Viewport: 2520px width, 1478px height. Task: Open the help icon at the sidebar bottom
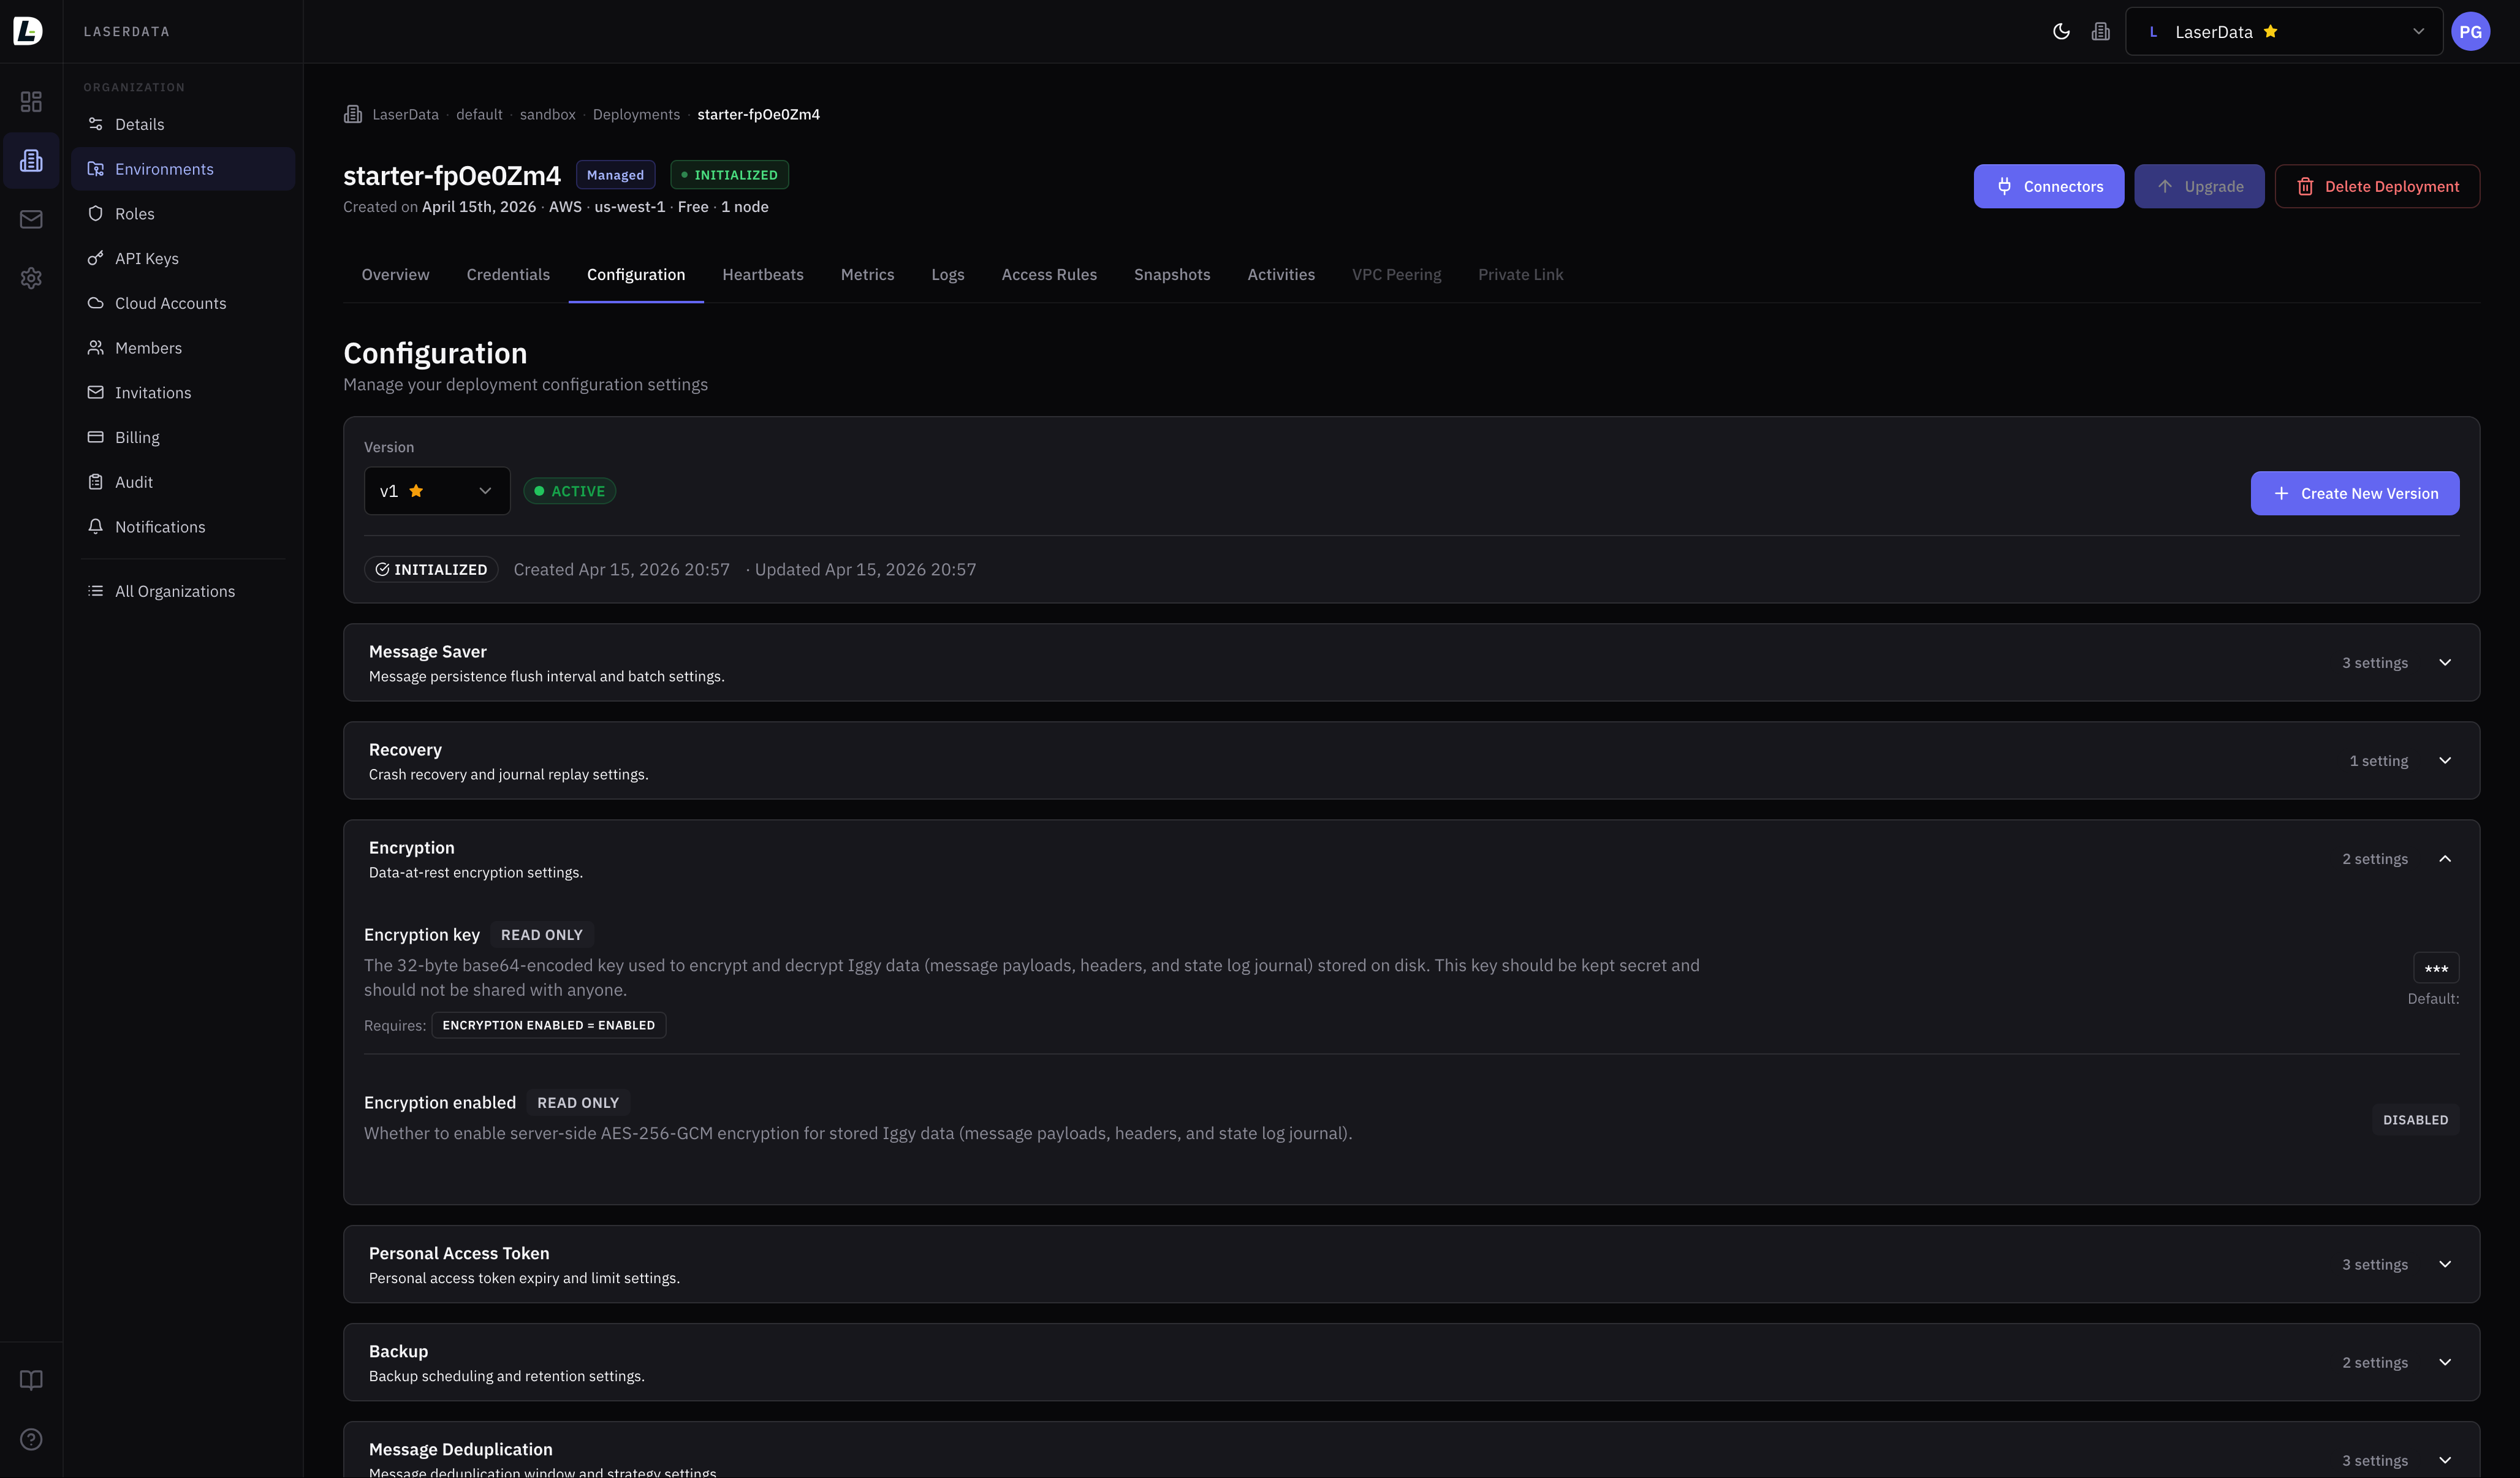click(x=31, y=1440)
